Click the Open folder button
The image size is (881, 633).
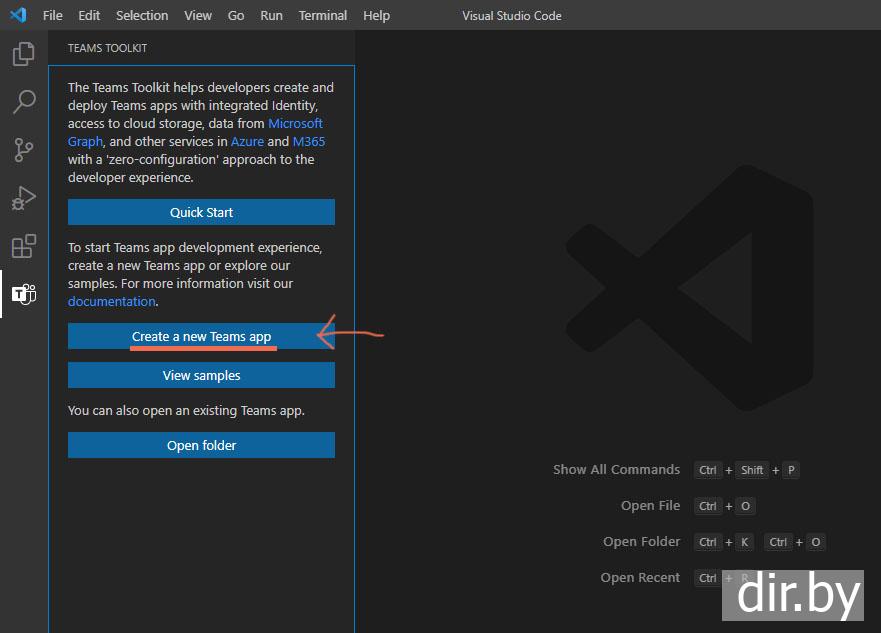click(201, 445)
